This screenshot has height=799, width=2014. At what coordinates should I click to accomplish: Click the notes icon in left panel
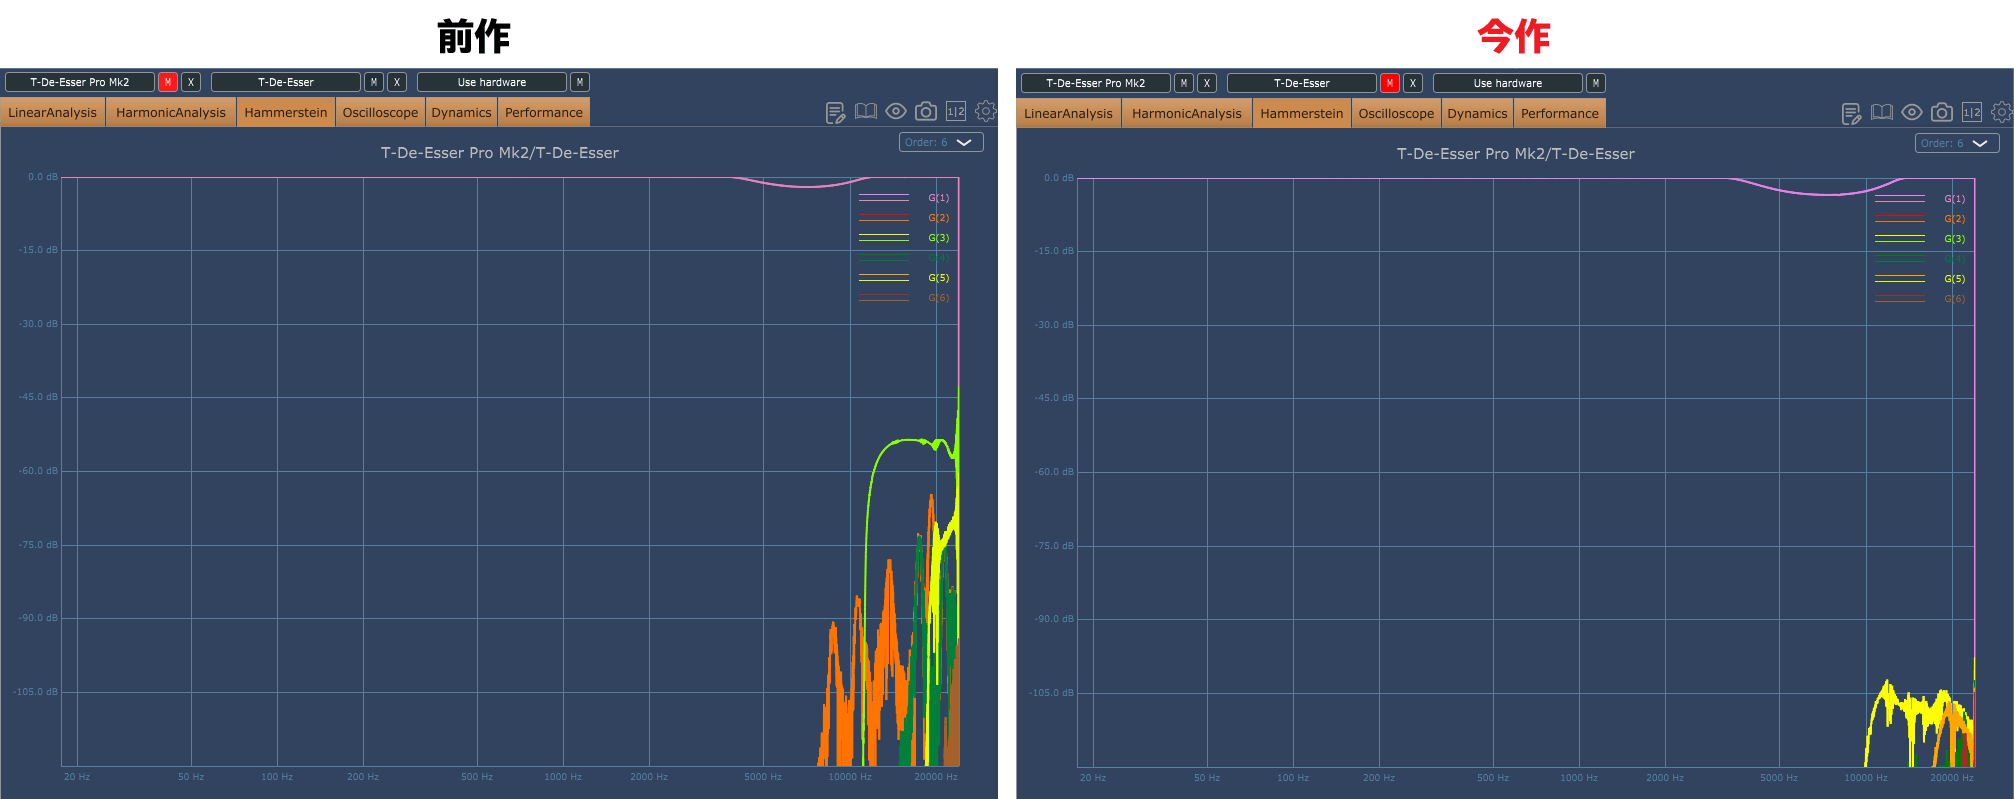tap(836, 112)
